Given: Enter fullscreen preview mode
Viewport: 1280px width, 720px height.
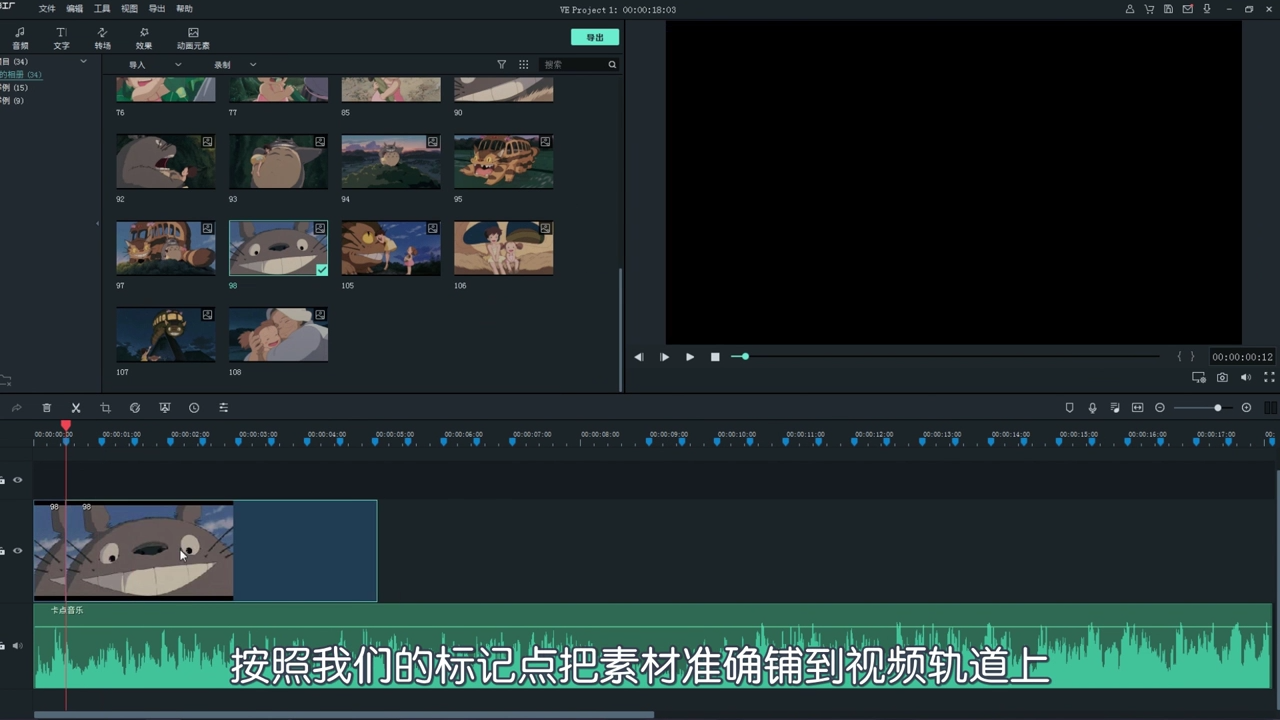Looking at the screenshot, I should 1269,378.
